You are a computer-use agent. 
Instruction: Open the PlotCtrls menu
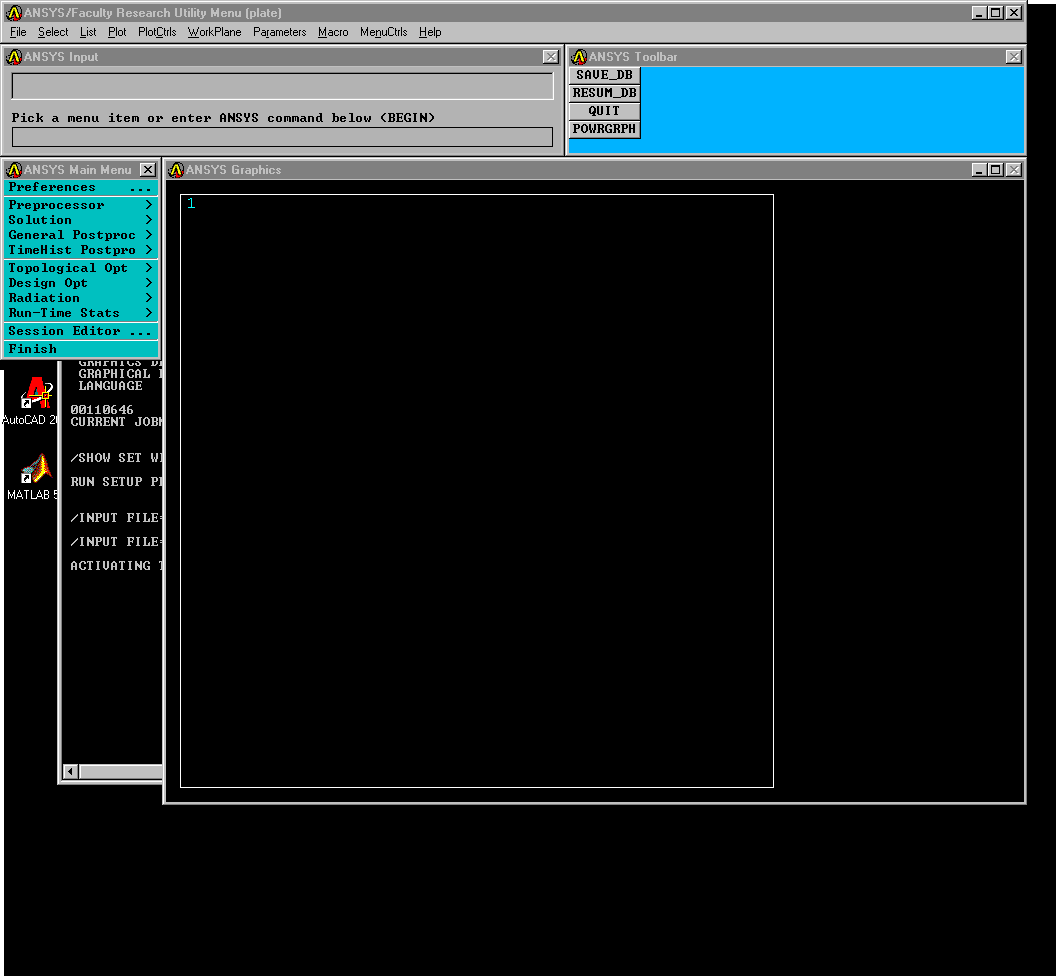(157, 32)
